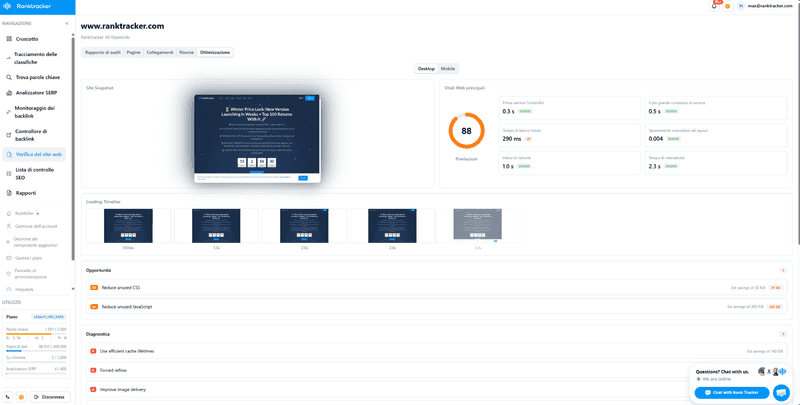Click the Trova parole chiave search icon
This screenshot has width=800, height=405.
click(9, 76)
